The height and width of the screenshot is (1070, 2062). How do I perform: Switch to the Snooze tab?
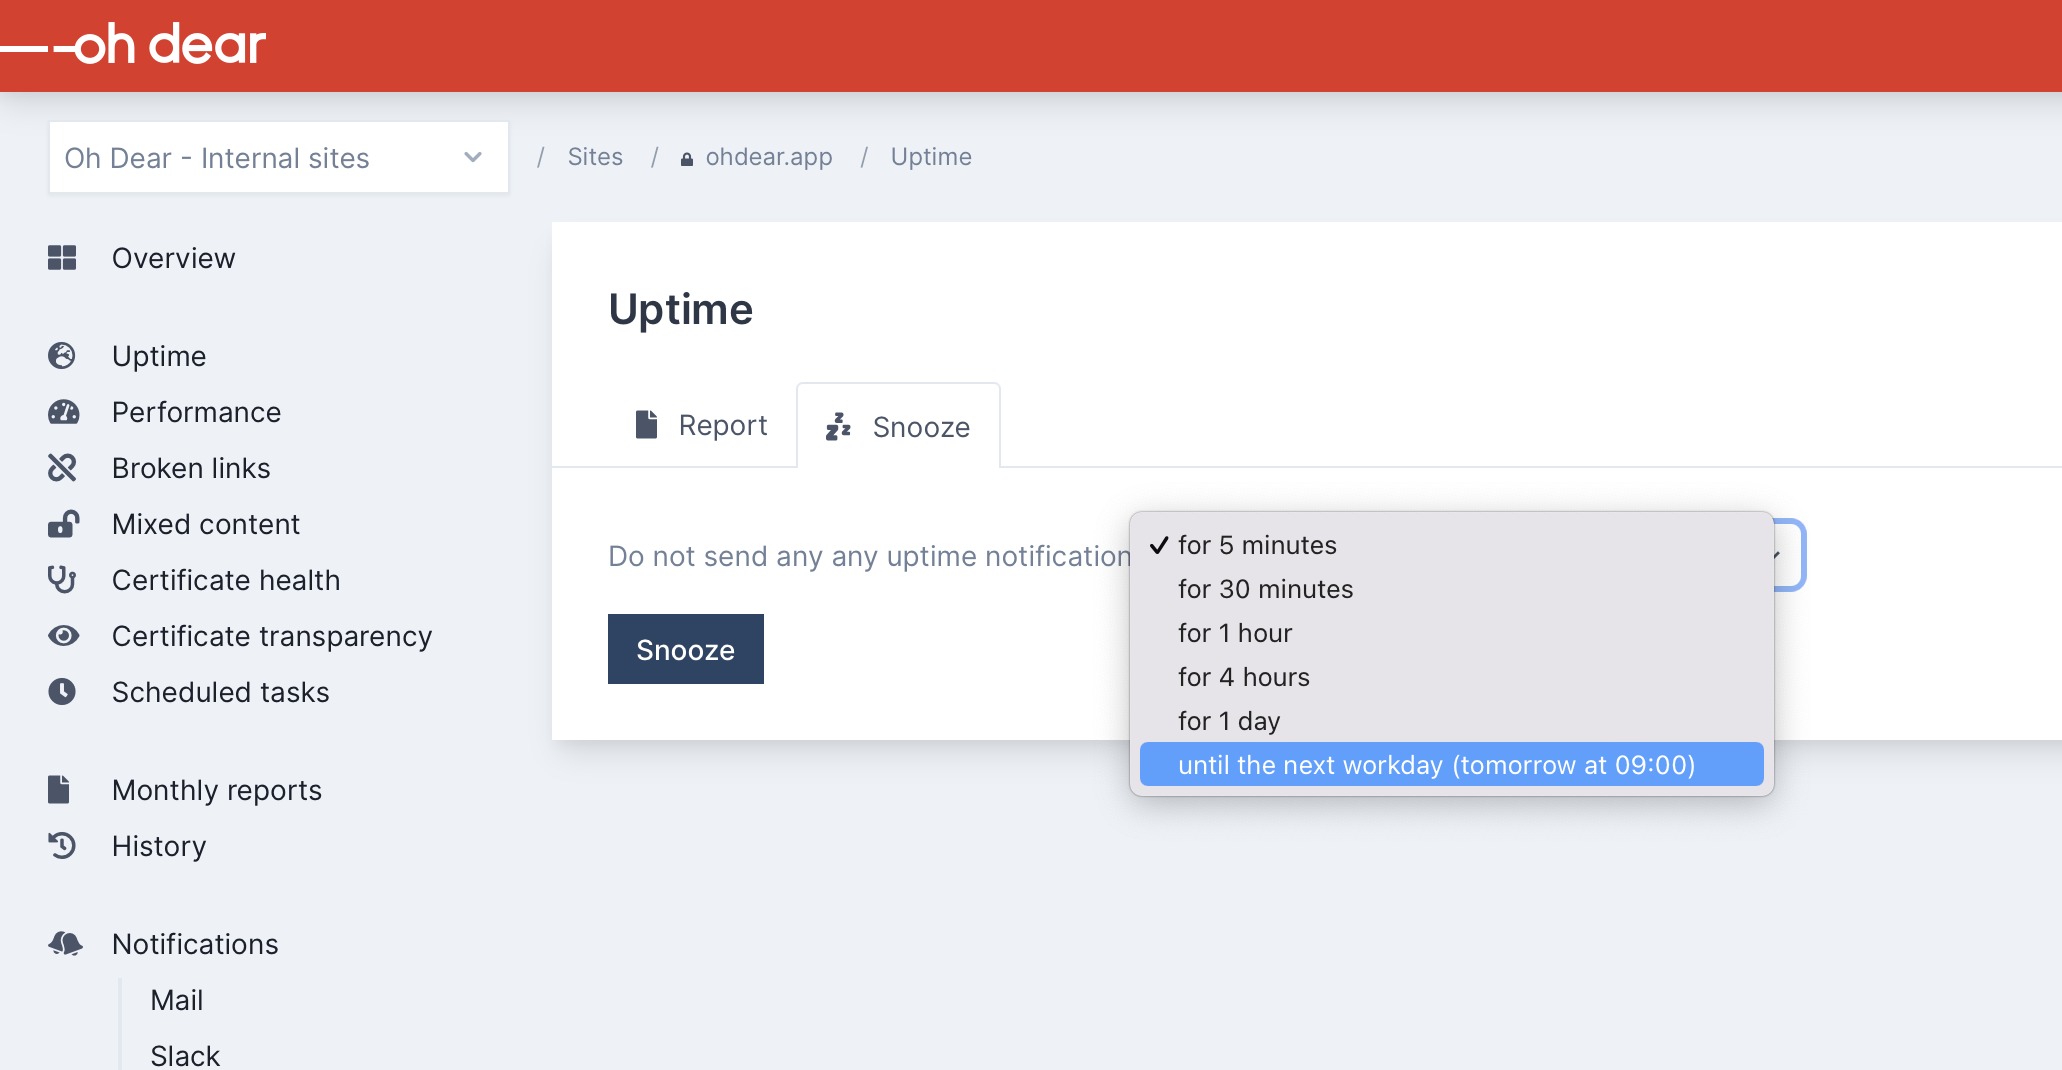point(898,426)
